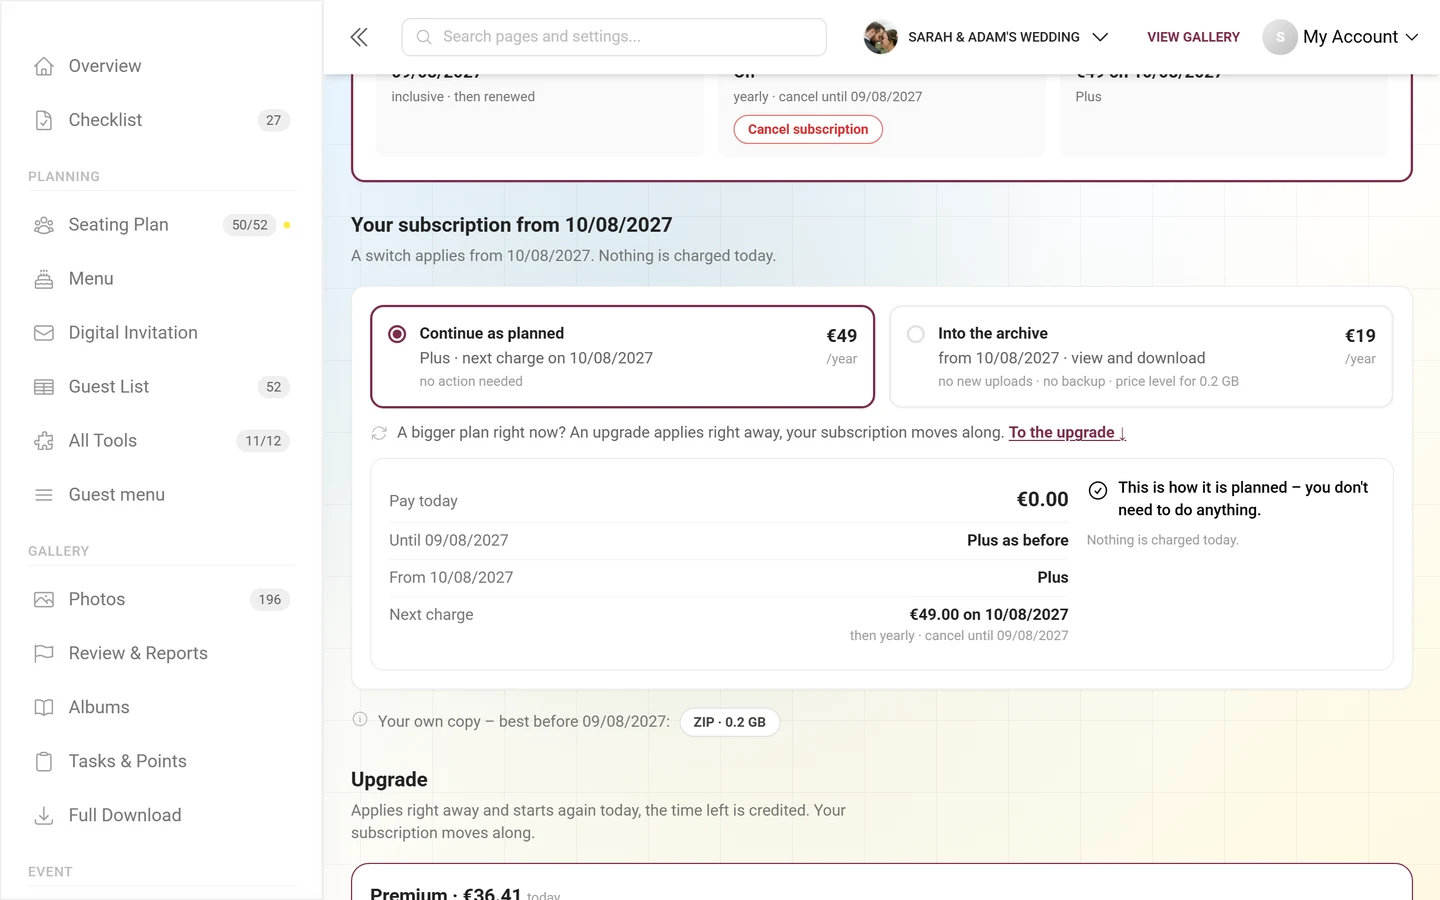Viewport: 1440px width, 900px height.
Task: Click the Seating Plan yellow status dot
Action: [287, 225]
